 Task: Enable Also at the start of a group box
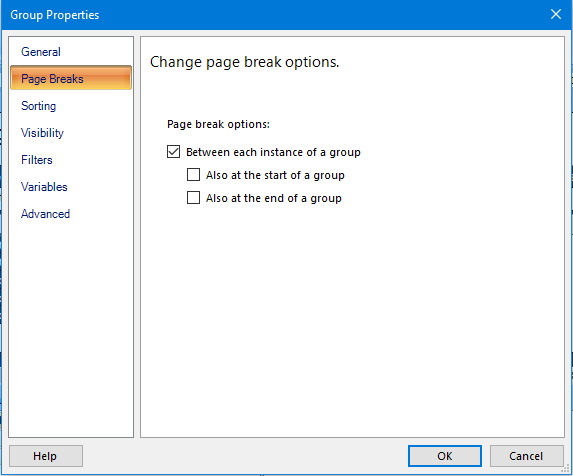point(193,175)
